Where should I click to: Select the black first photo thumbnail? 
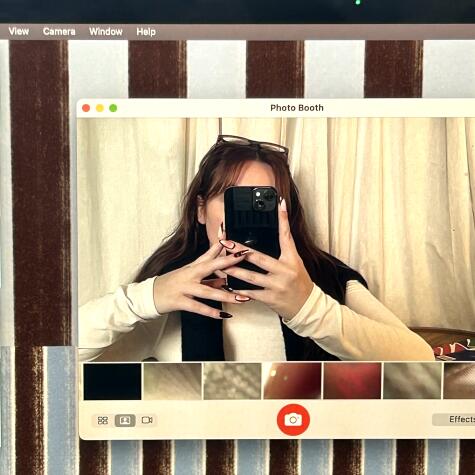112,381
